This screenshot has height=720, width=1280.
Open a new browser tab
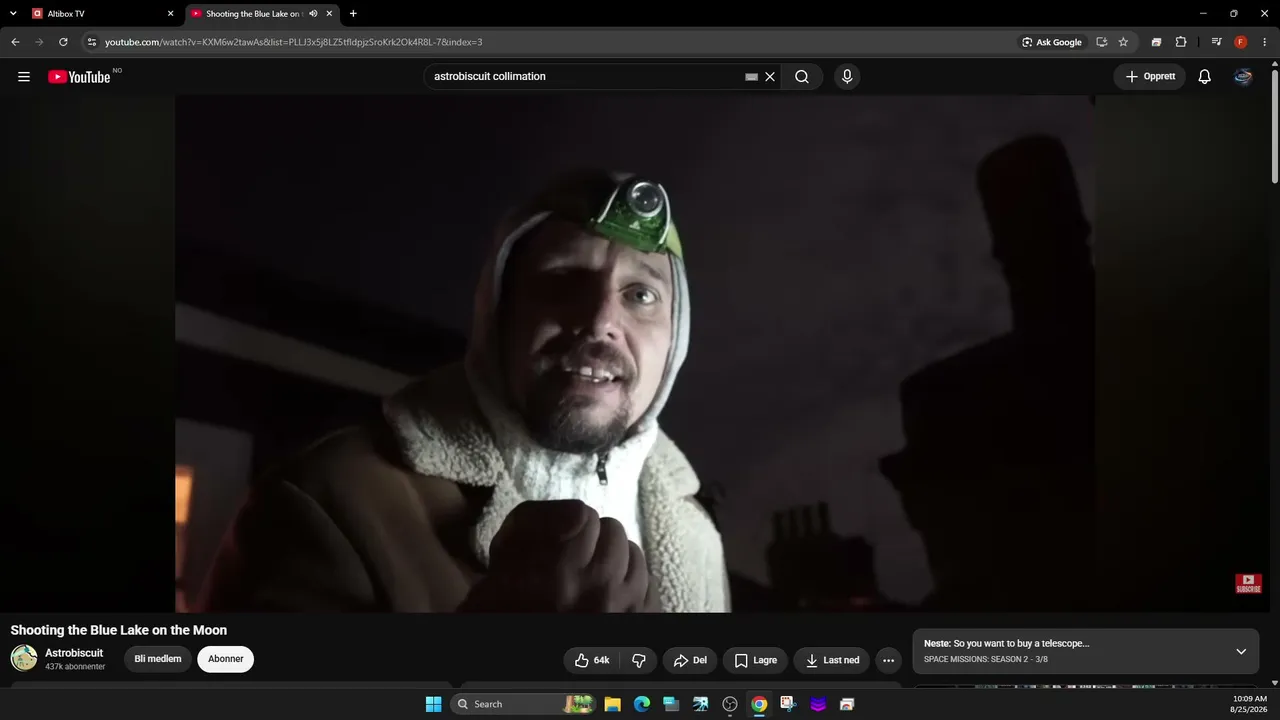tap(353, 14)
